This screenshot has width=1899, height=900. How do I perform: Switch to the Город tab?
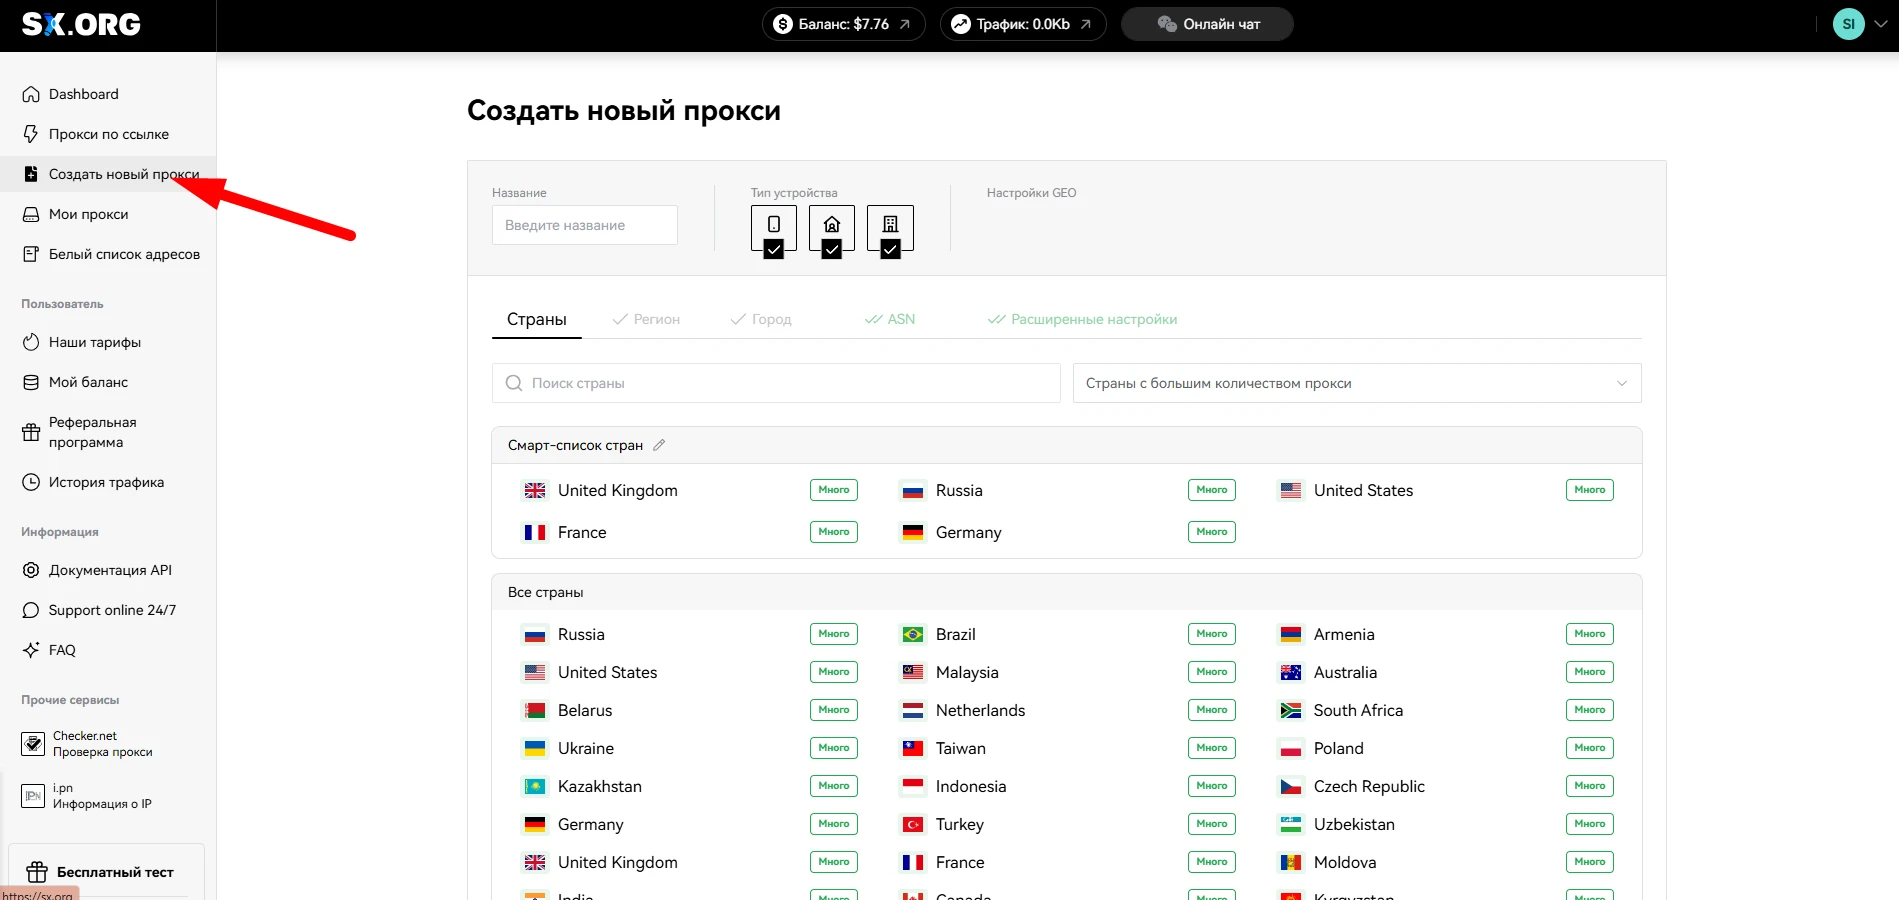[x=761, y=319]
